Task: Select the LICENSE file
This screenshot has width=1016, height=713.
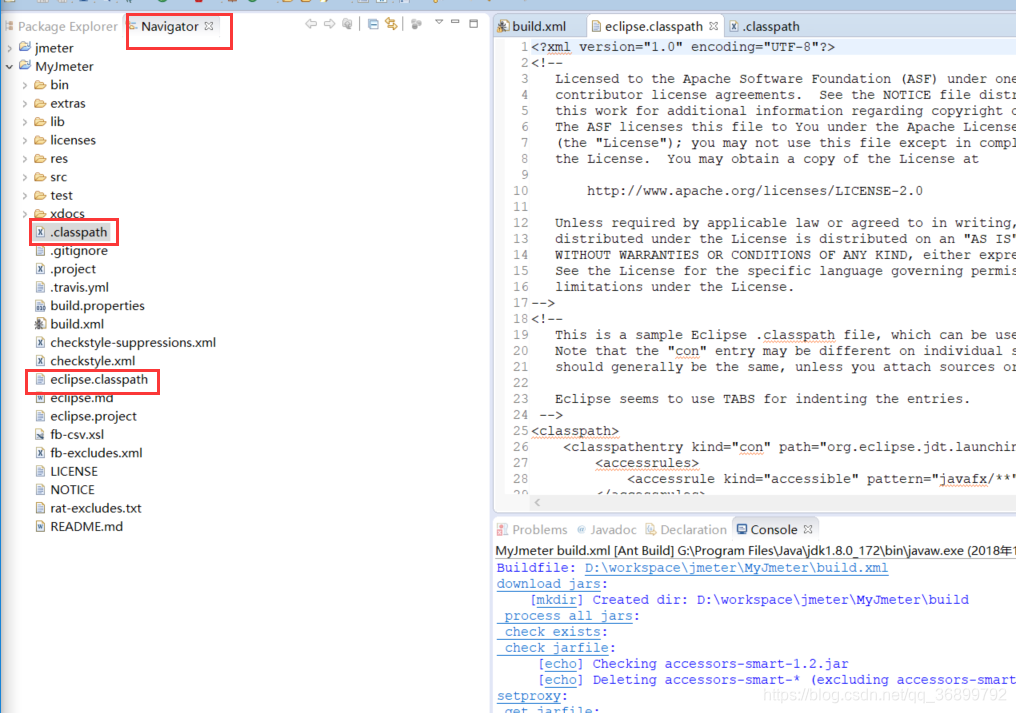Action: click(74, 472)
